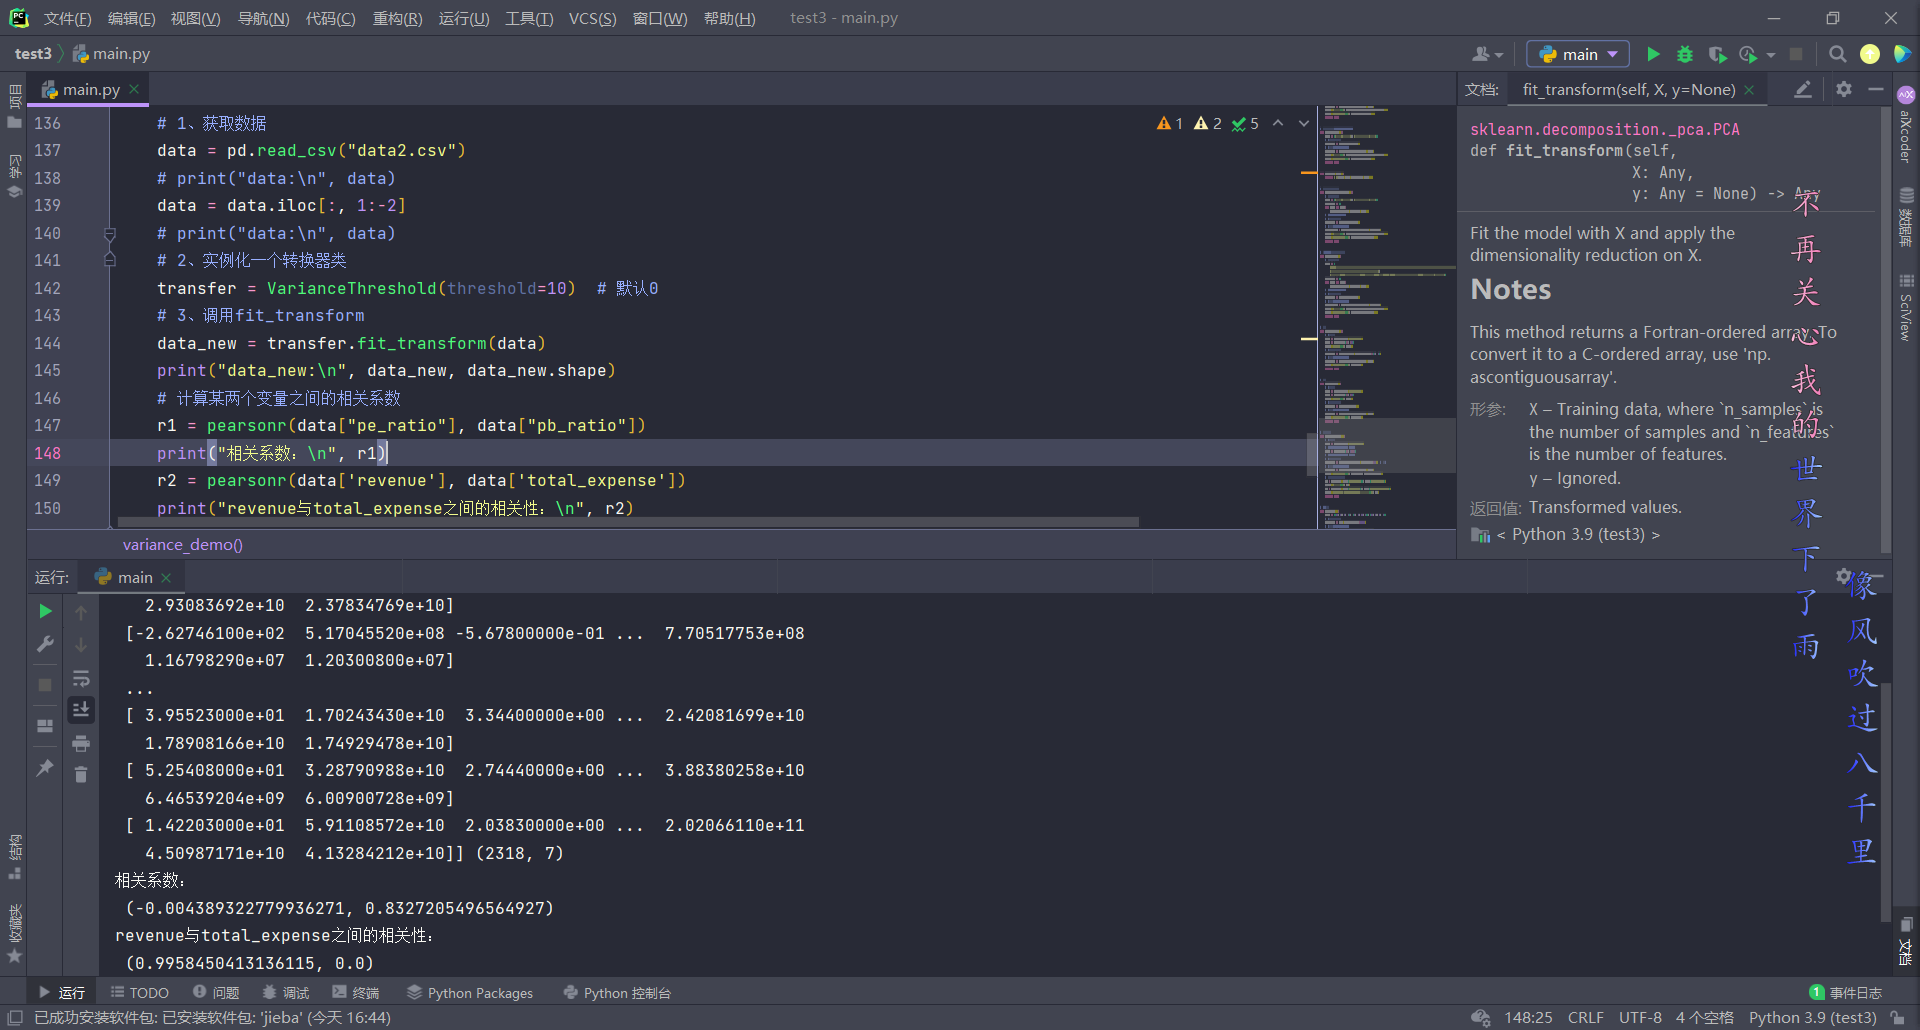Screen dimensions: 1920x1030
Task: Hide the documentation panel with minimize dash
Action: (x=1876, y=89)
